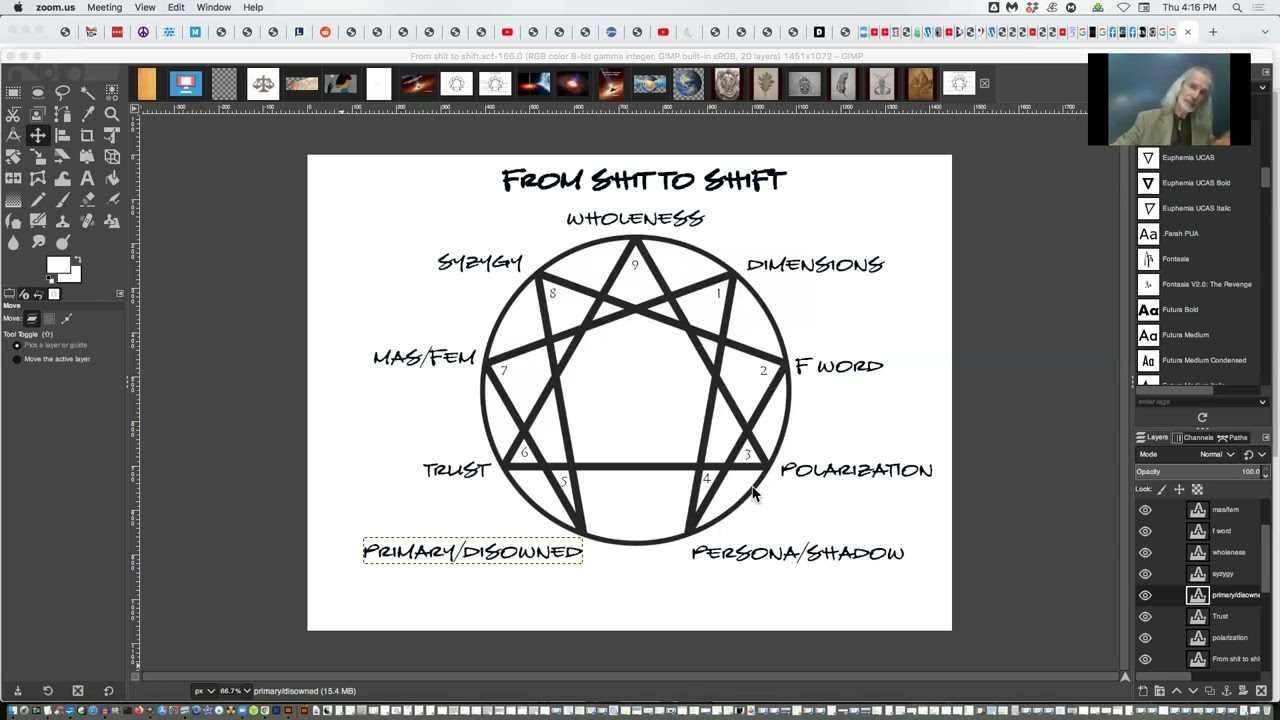1280x720 pixels.
Task: Select the Smudge tool
Action: pos(37,242)
